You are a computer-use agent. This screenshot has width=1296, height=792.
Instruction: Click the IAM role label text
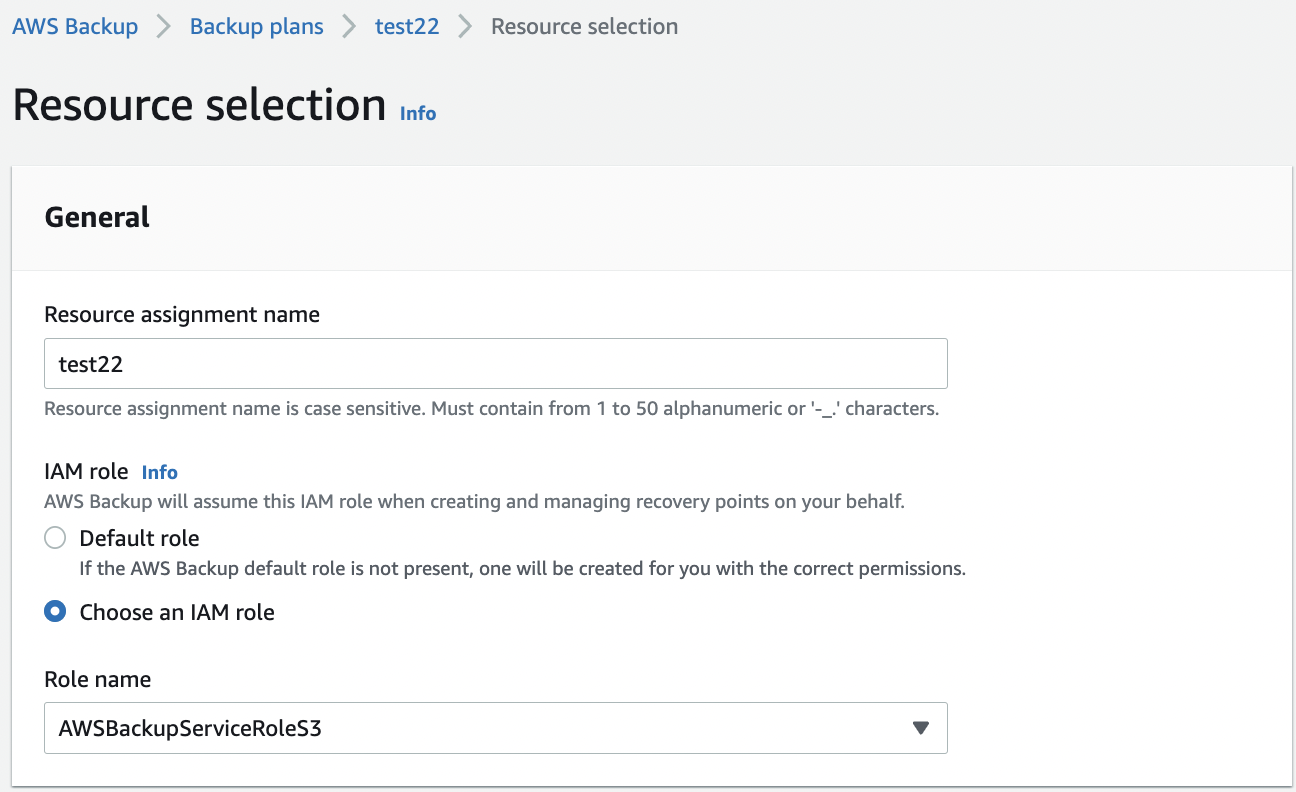tap(86, 471)
